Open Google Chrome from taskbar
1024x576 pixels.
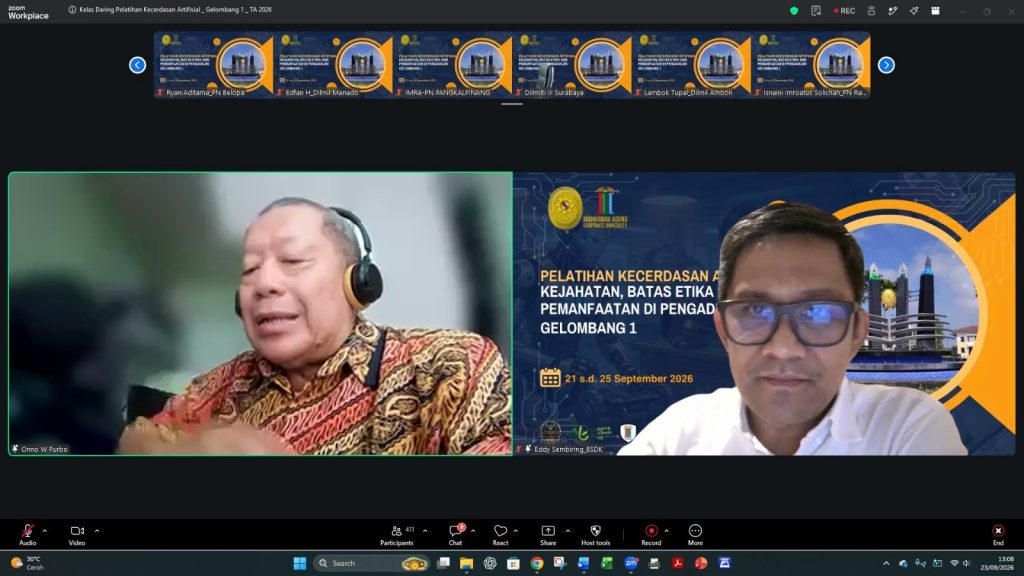pyautogui.click(x=537, y=563)
